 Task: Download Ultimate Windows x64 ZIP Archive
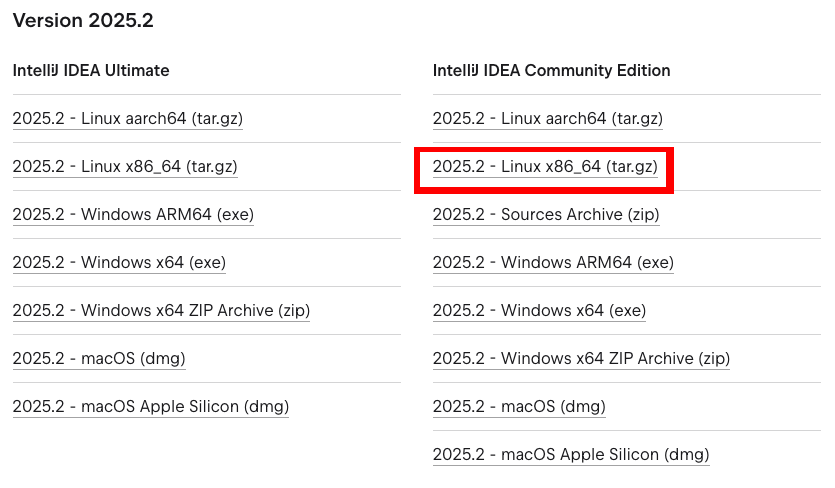tap(161, 311)
